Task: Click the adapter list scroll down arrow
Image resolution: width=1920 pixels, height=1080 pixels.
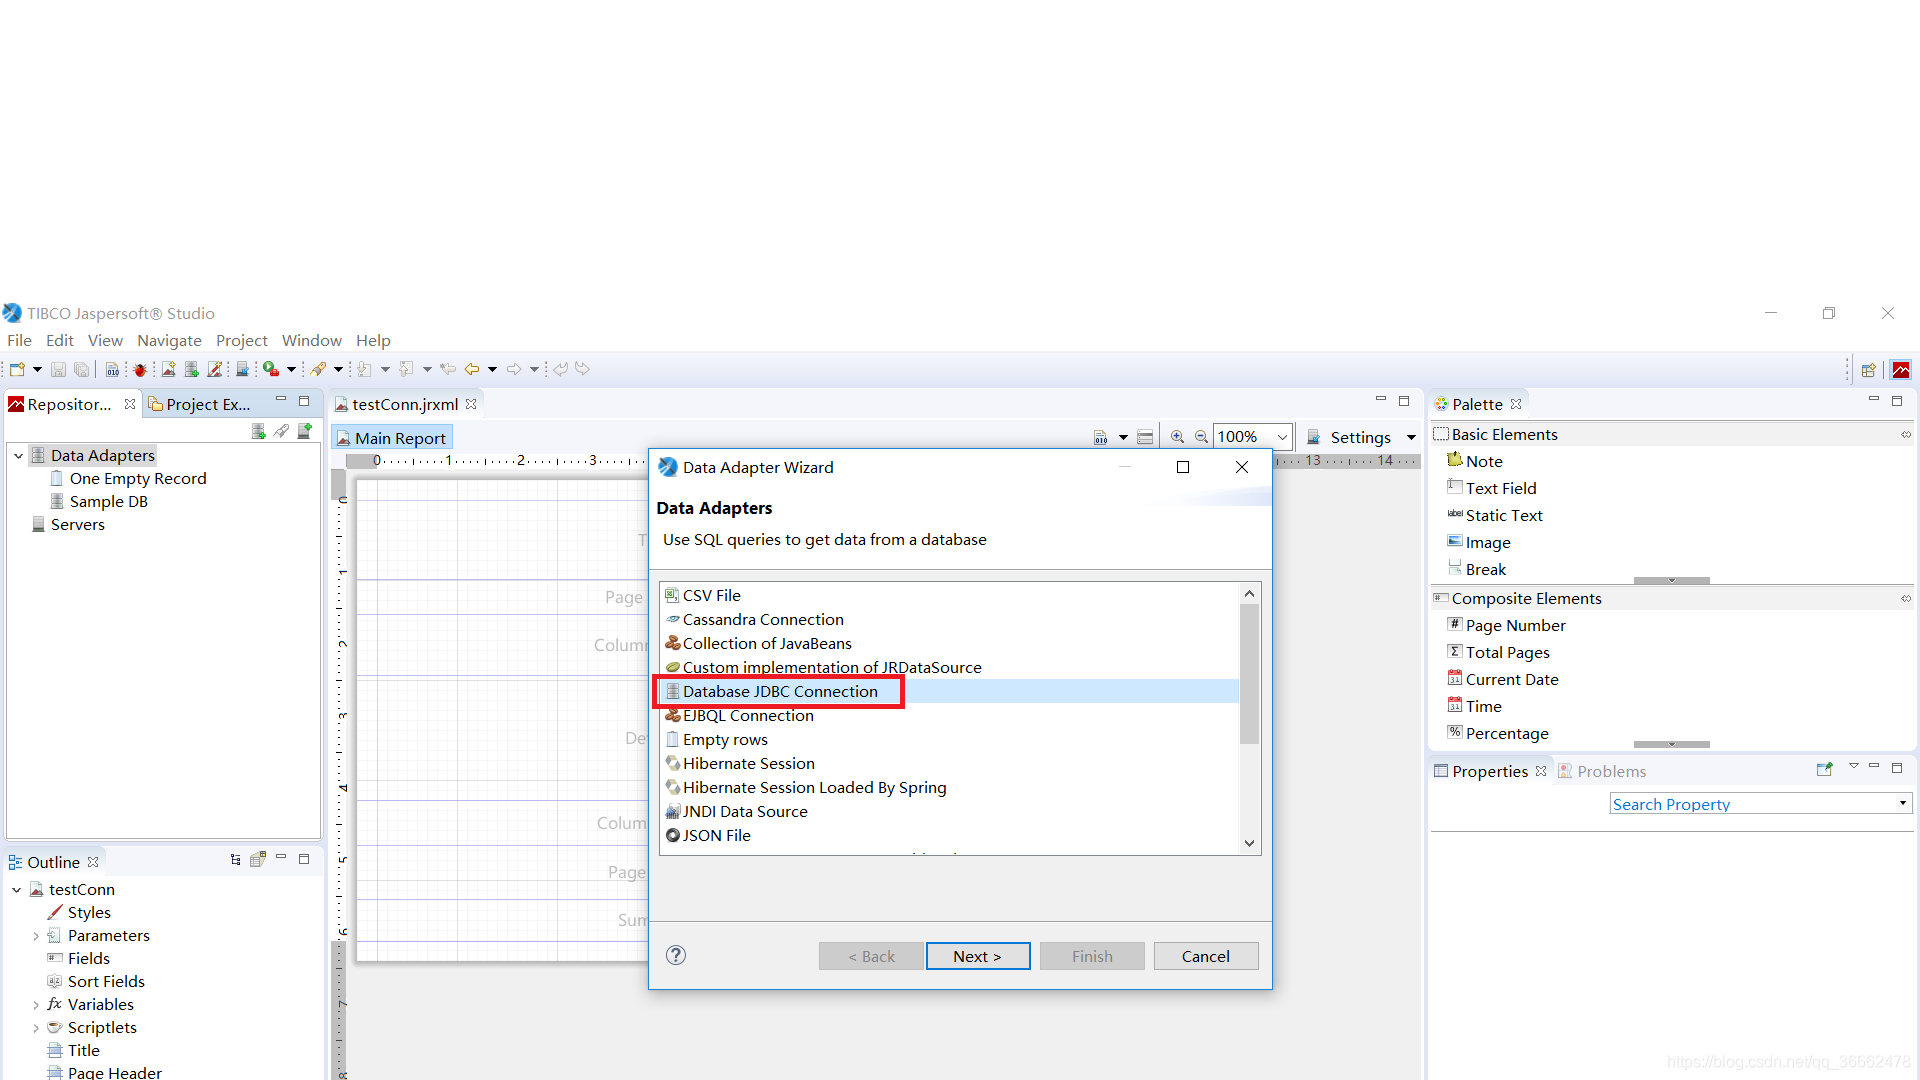Action: [x=1249, y=843]
